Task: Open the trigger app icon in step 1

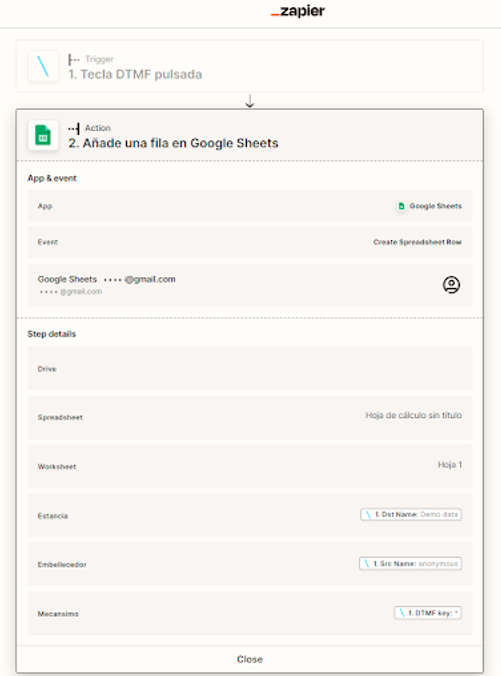Action: click(43, 66)
